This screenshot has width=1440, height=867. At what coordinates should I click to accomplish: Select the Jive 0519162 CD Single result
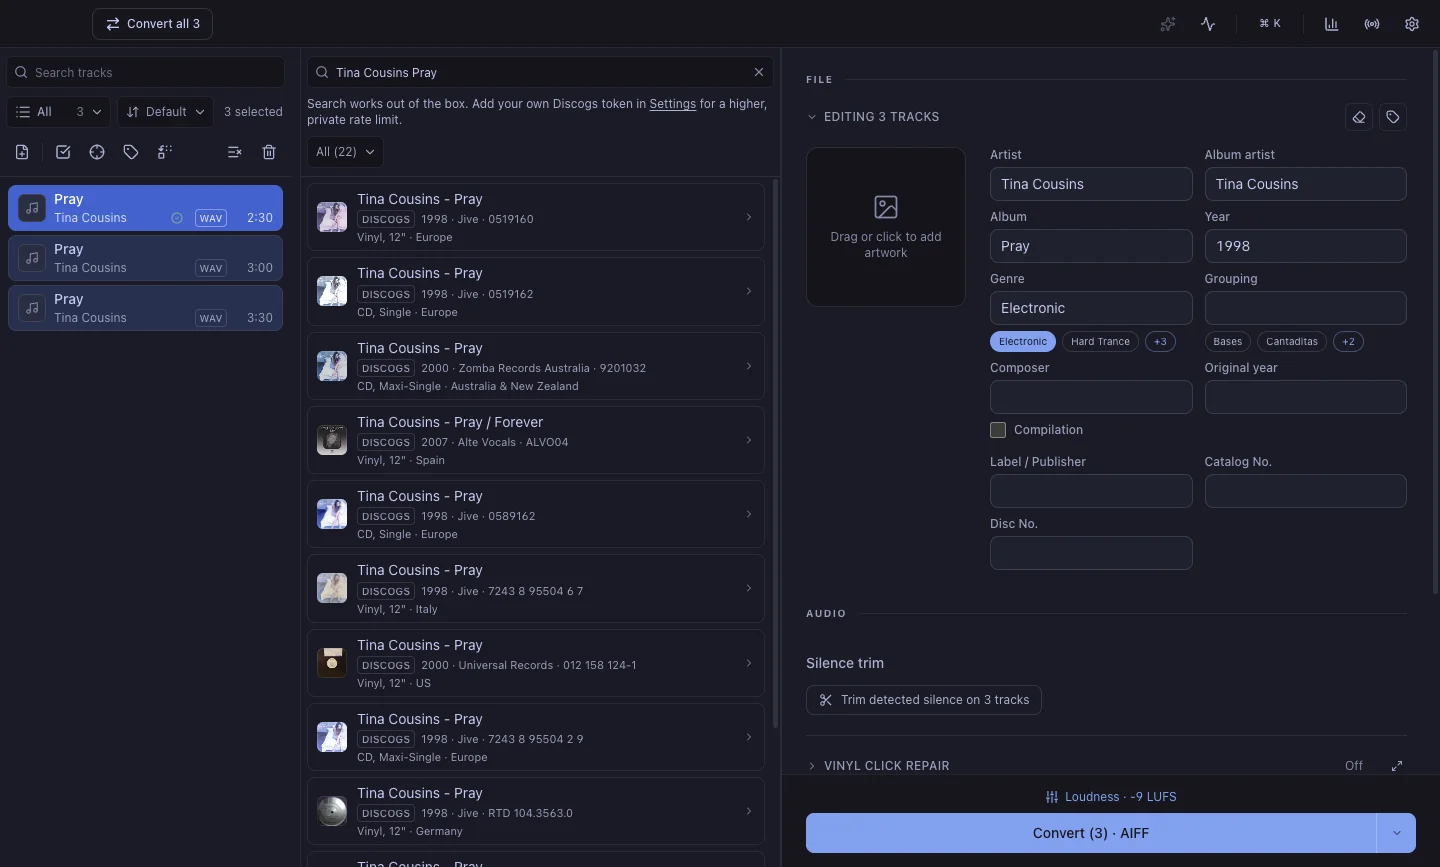(536, 292)
